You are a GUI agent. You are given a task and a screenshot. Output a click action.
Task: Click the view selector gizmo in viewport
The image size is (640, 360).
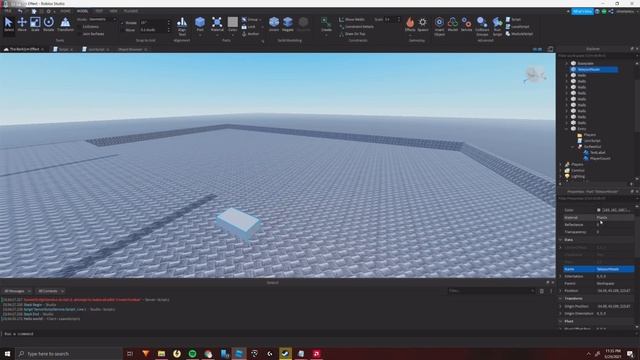(x=535, y=75)
